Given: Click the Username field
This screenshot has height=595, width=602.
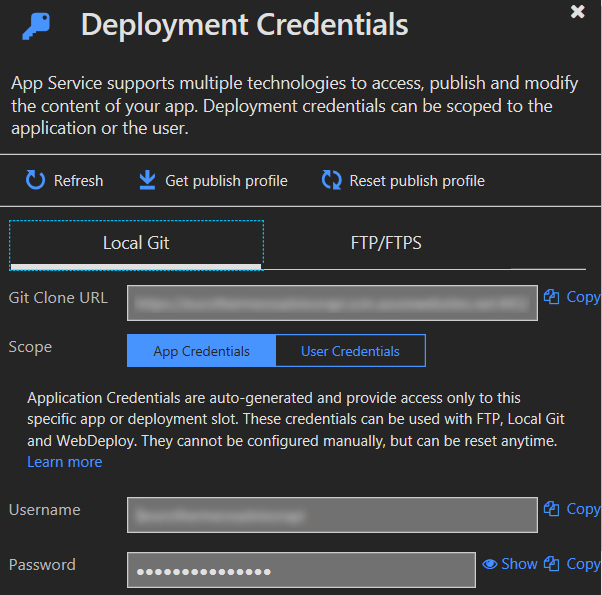Looking at the screenshot, I should (332, 515).
